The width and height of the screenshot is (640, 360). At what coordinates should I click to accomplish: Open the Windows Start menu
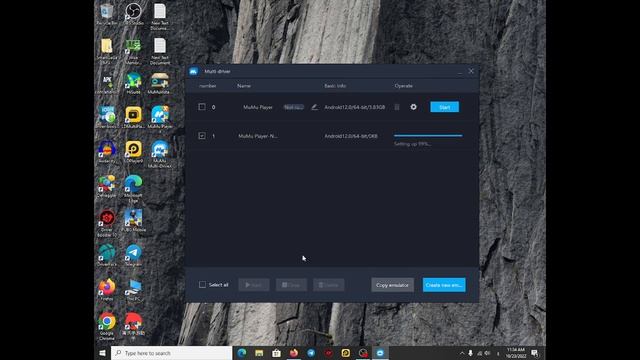pyautogui.click(x=102, y=353)
